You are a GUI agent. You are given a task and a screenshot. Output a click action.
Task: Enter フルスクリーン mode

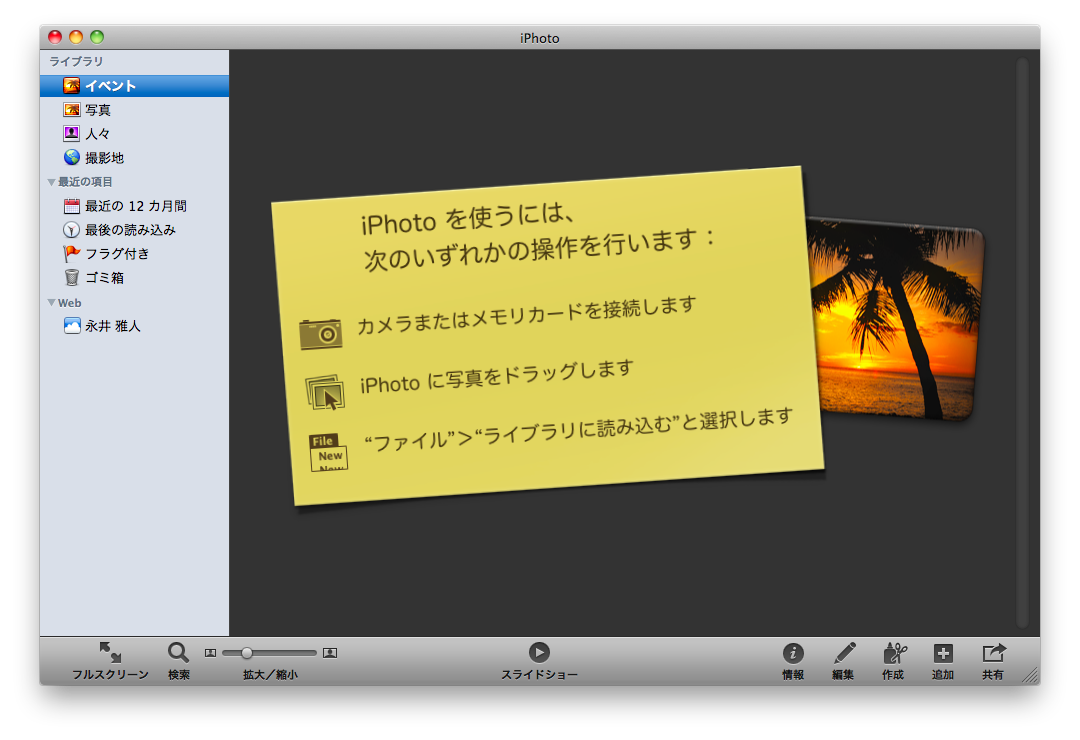coord(110,661)
